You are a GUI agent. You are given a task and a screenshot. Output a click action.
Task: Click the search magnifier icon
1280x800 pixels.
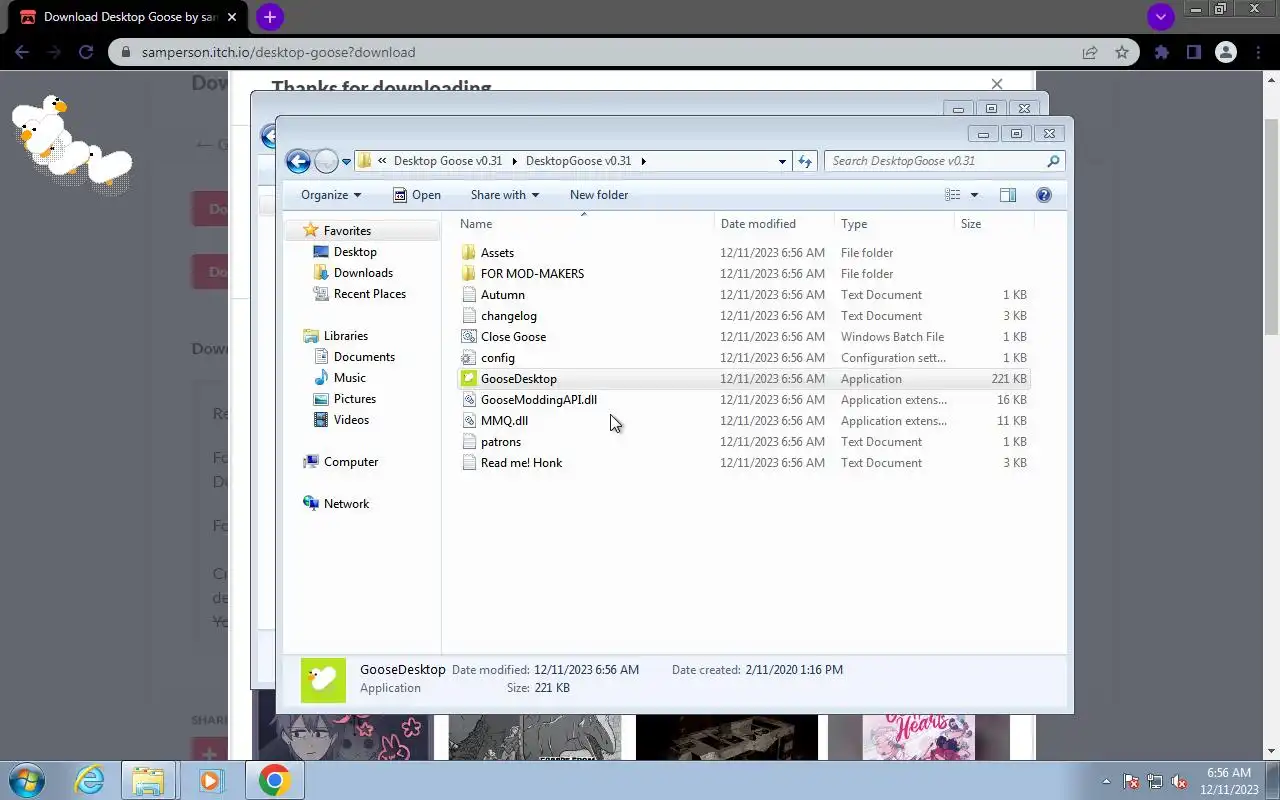[1053, 161]
